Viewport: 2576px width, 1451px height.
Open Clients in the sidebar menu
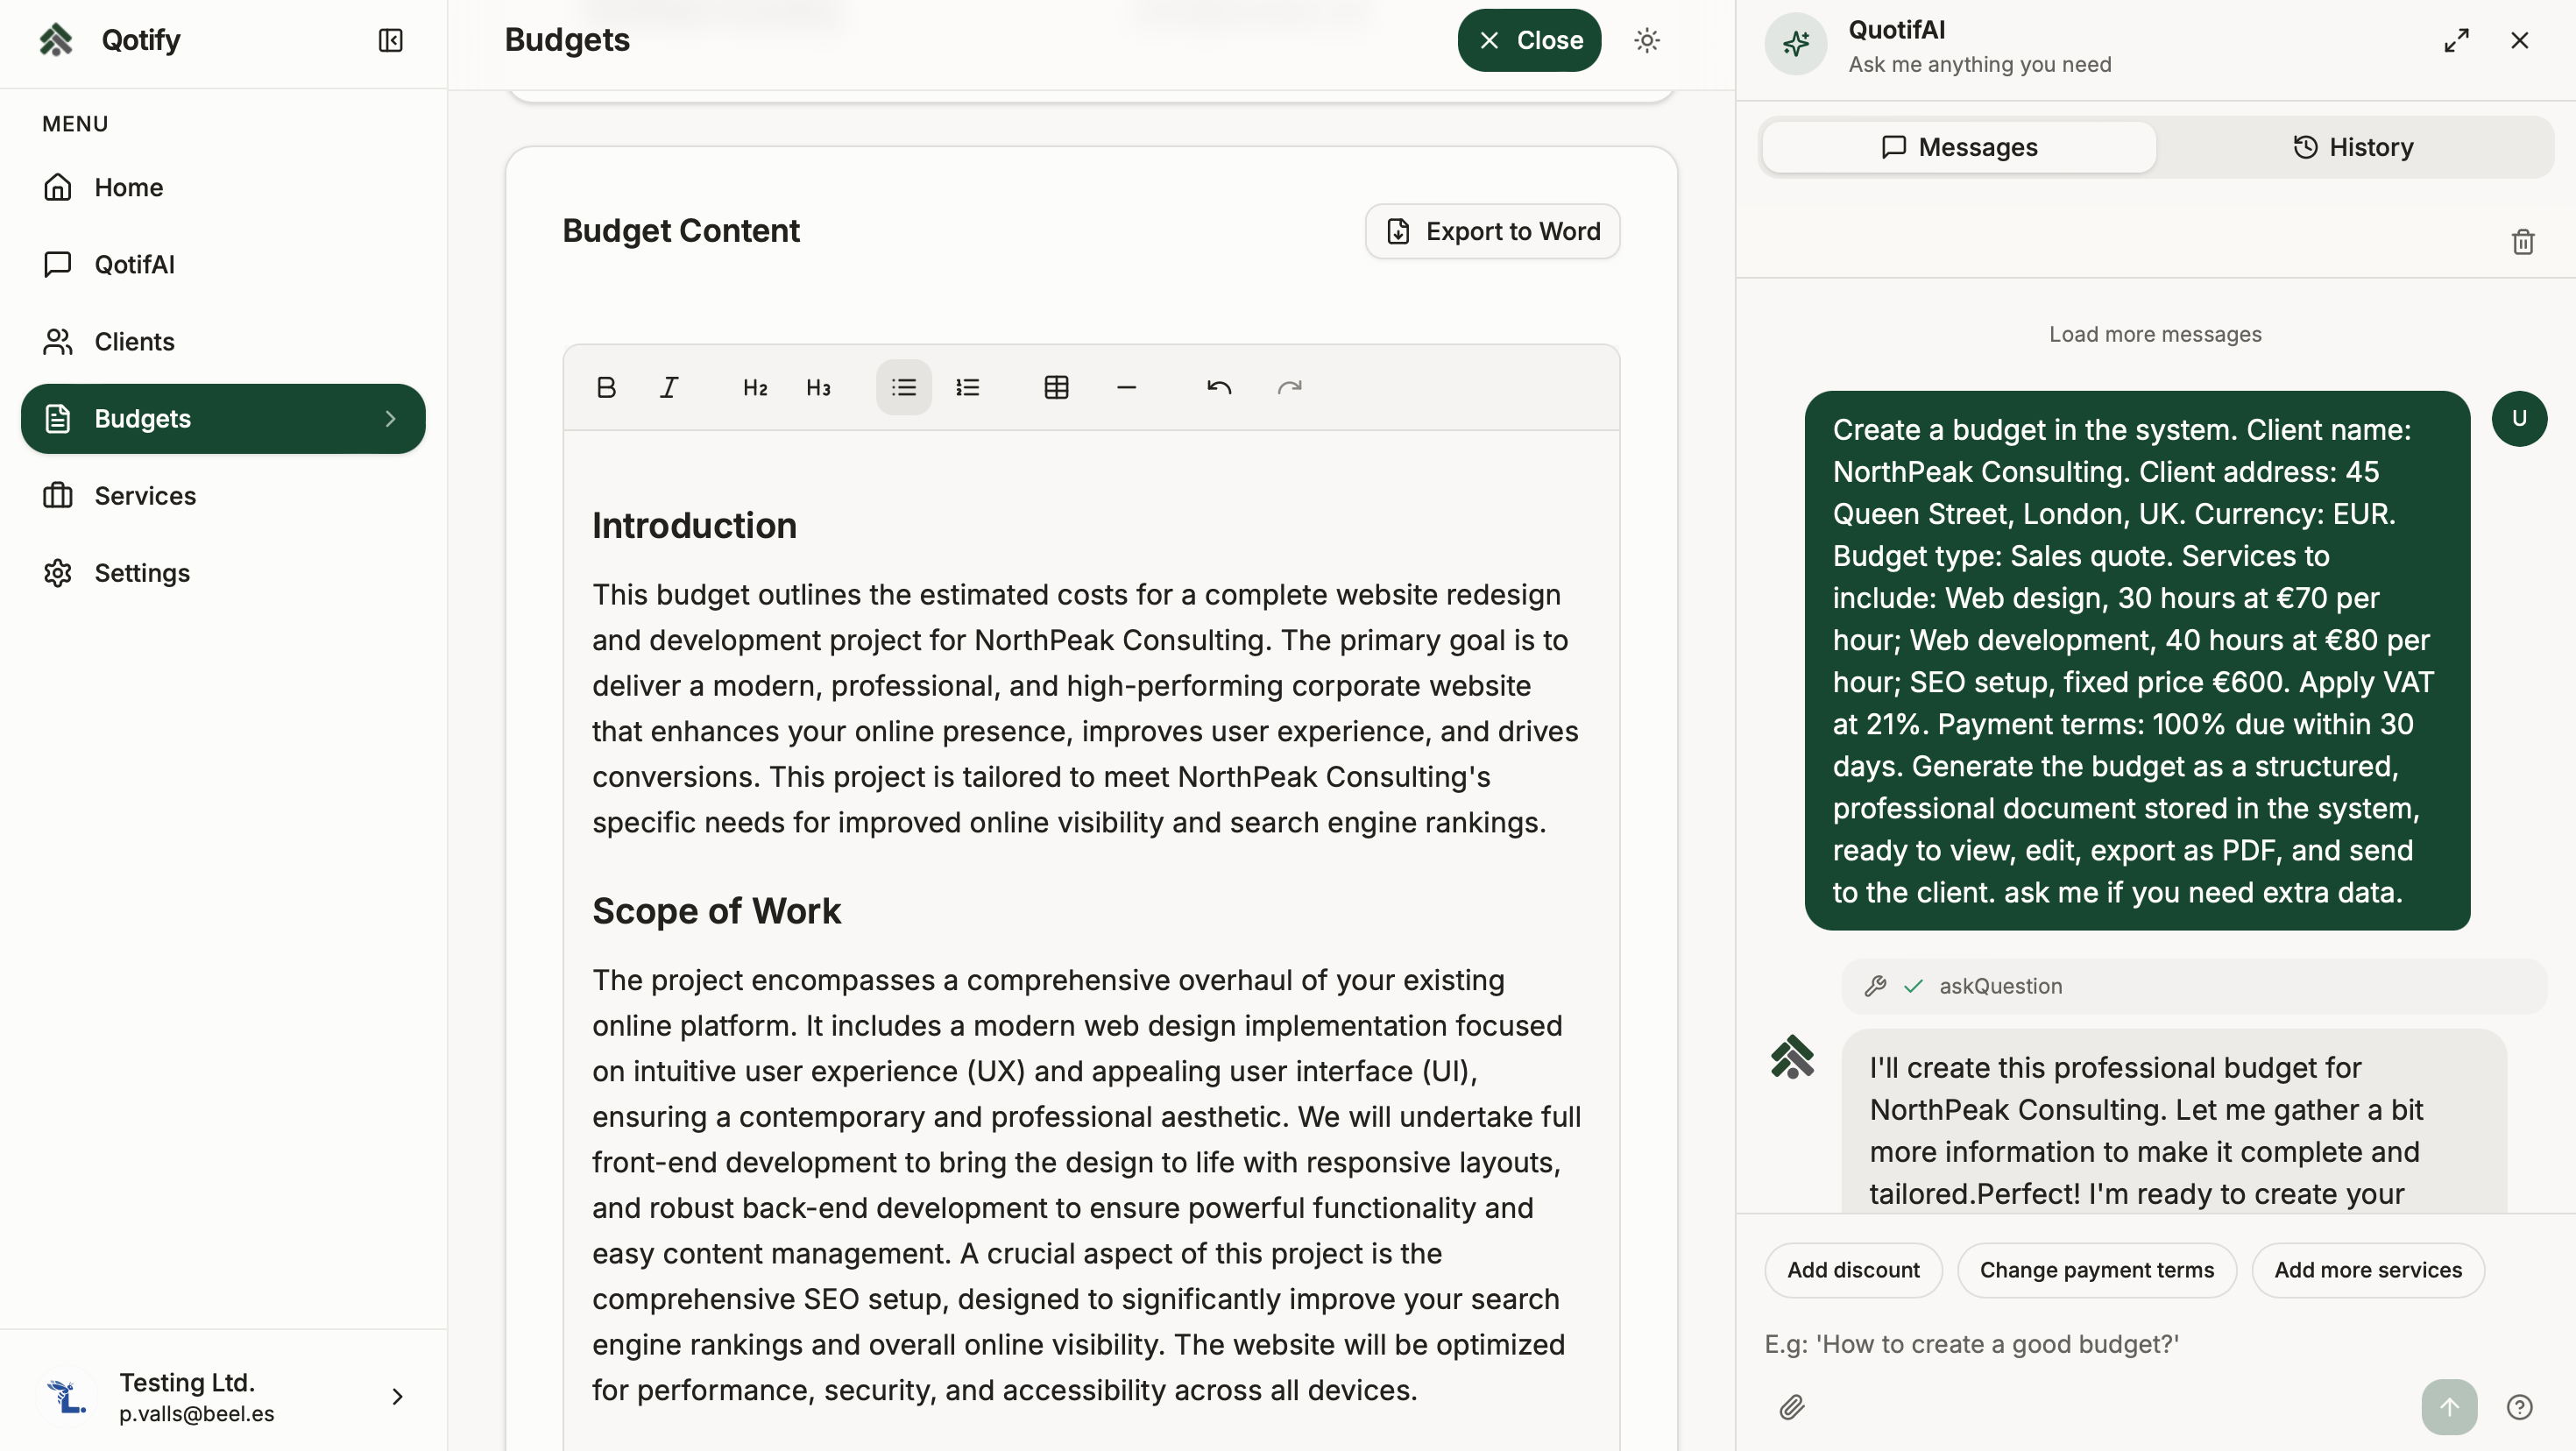(134, 341)
